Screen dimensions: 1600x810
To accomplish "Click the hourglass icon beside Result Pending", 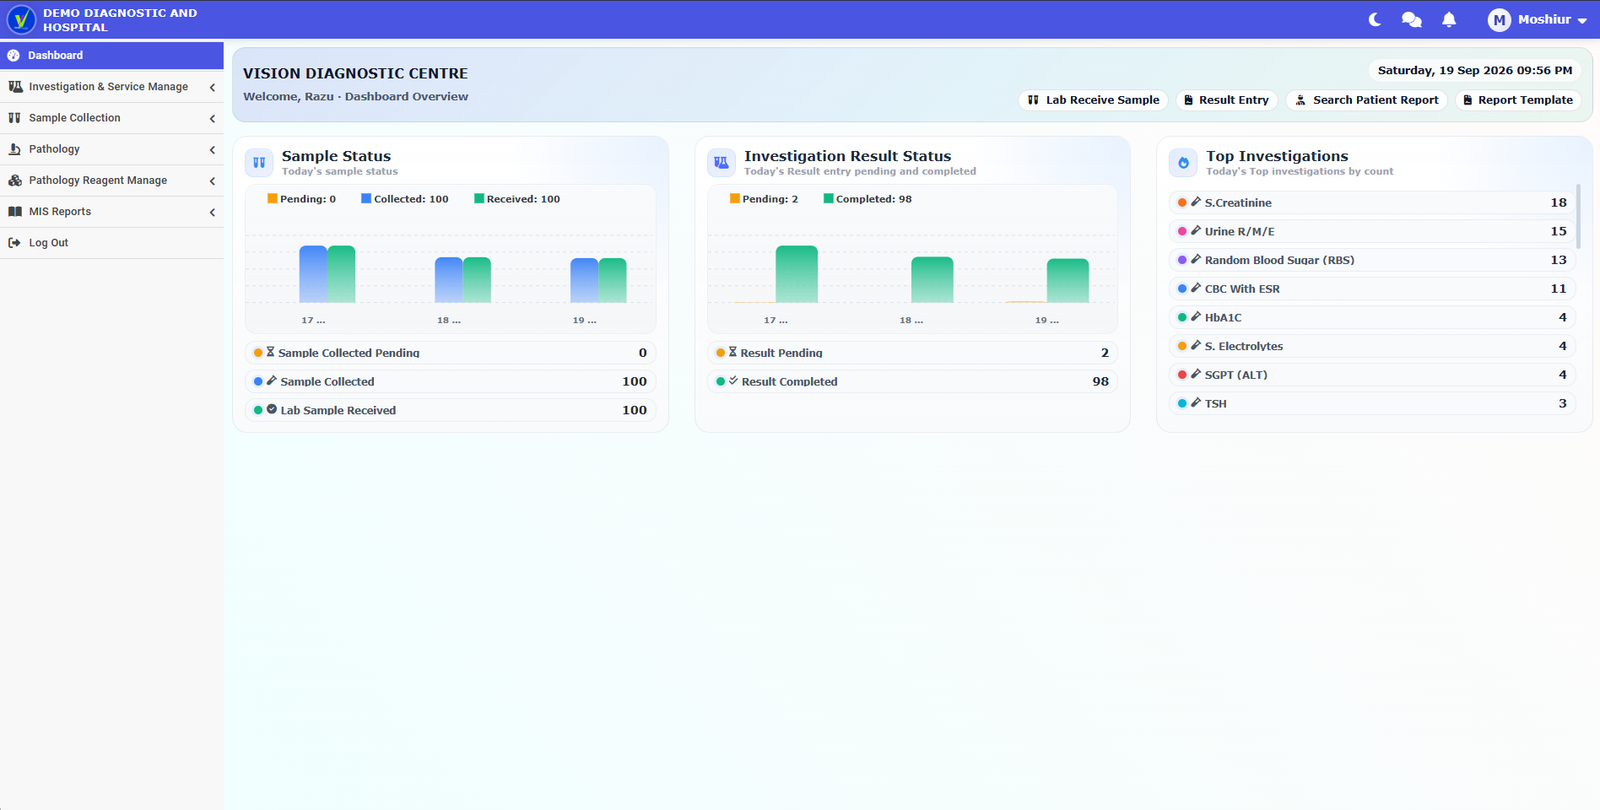I will pyautogui.click(x=732, y=352).
